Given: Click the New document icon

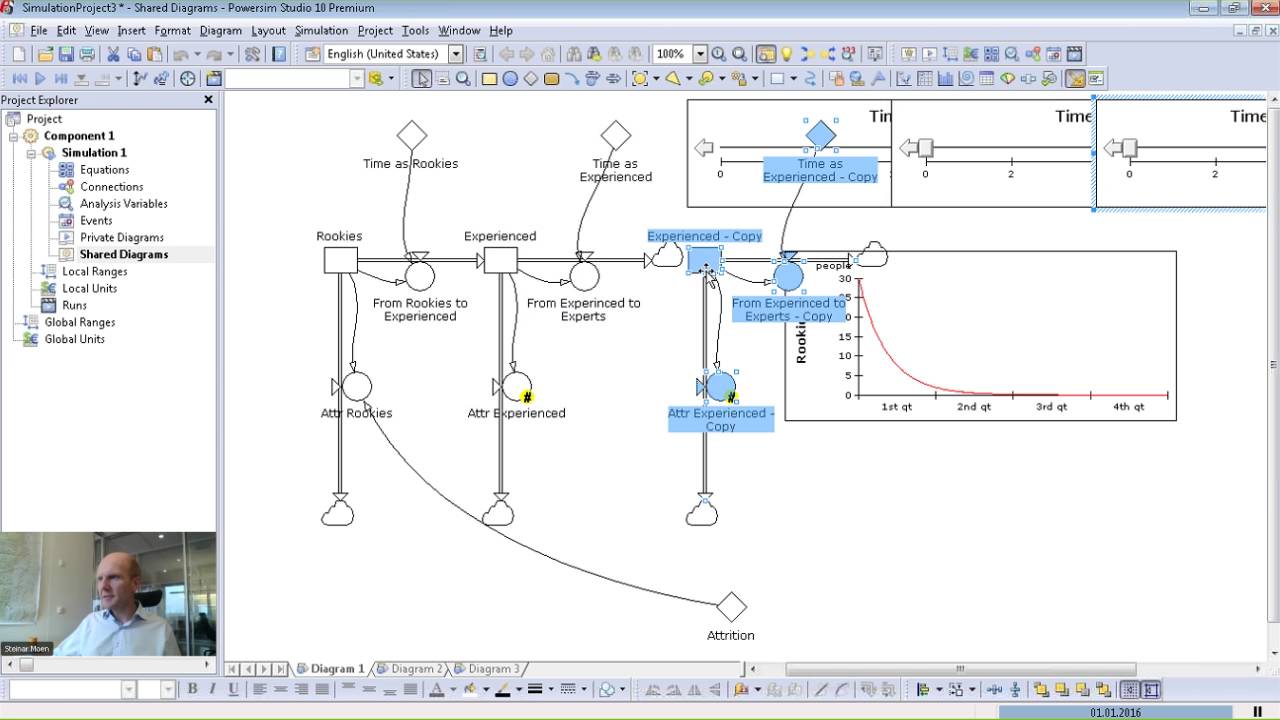Looking at the screenshot, I should pyautogui.click(x=19, y=54).
